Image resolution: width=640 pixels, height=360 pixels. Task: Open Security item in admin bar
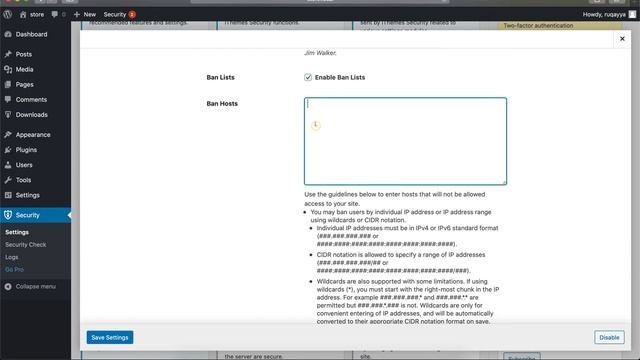pyautogui.click(x=115, y=14)
